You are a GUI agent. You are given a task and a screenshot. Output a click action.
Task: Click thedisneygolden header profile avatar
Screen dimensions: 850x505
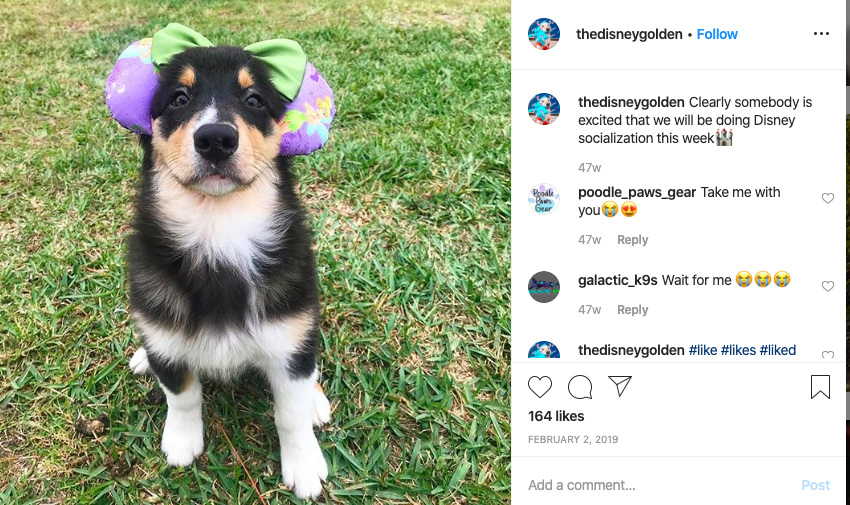544,34
